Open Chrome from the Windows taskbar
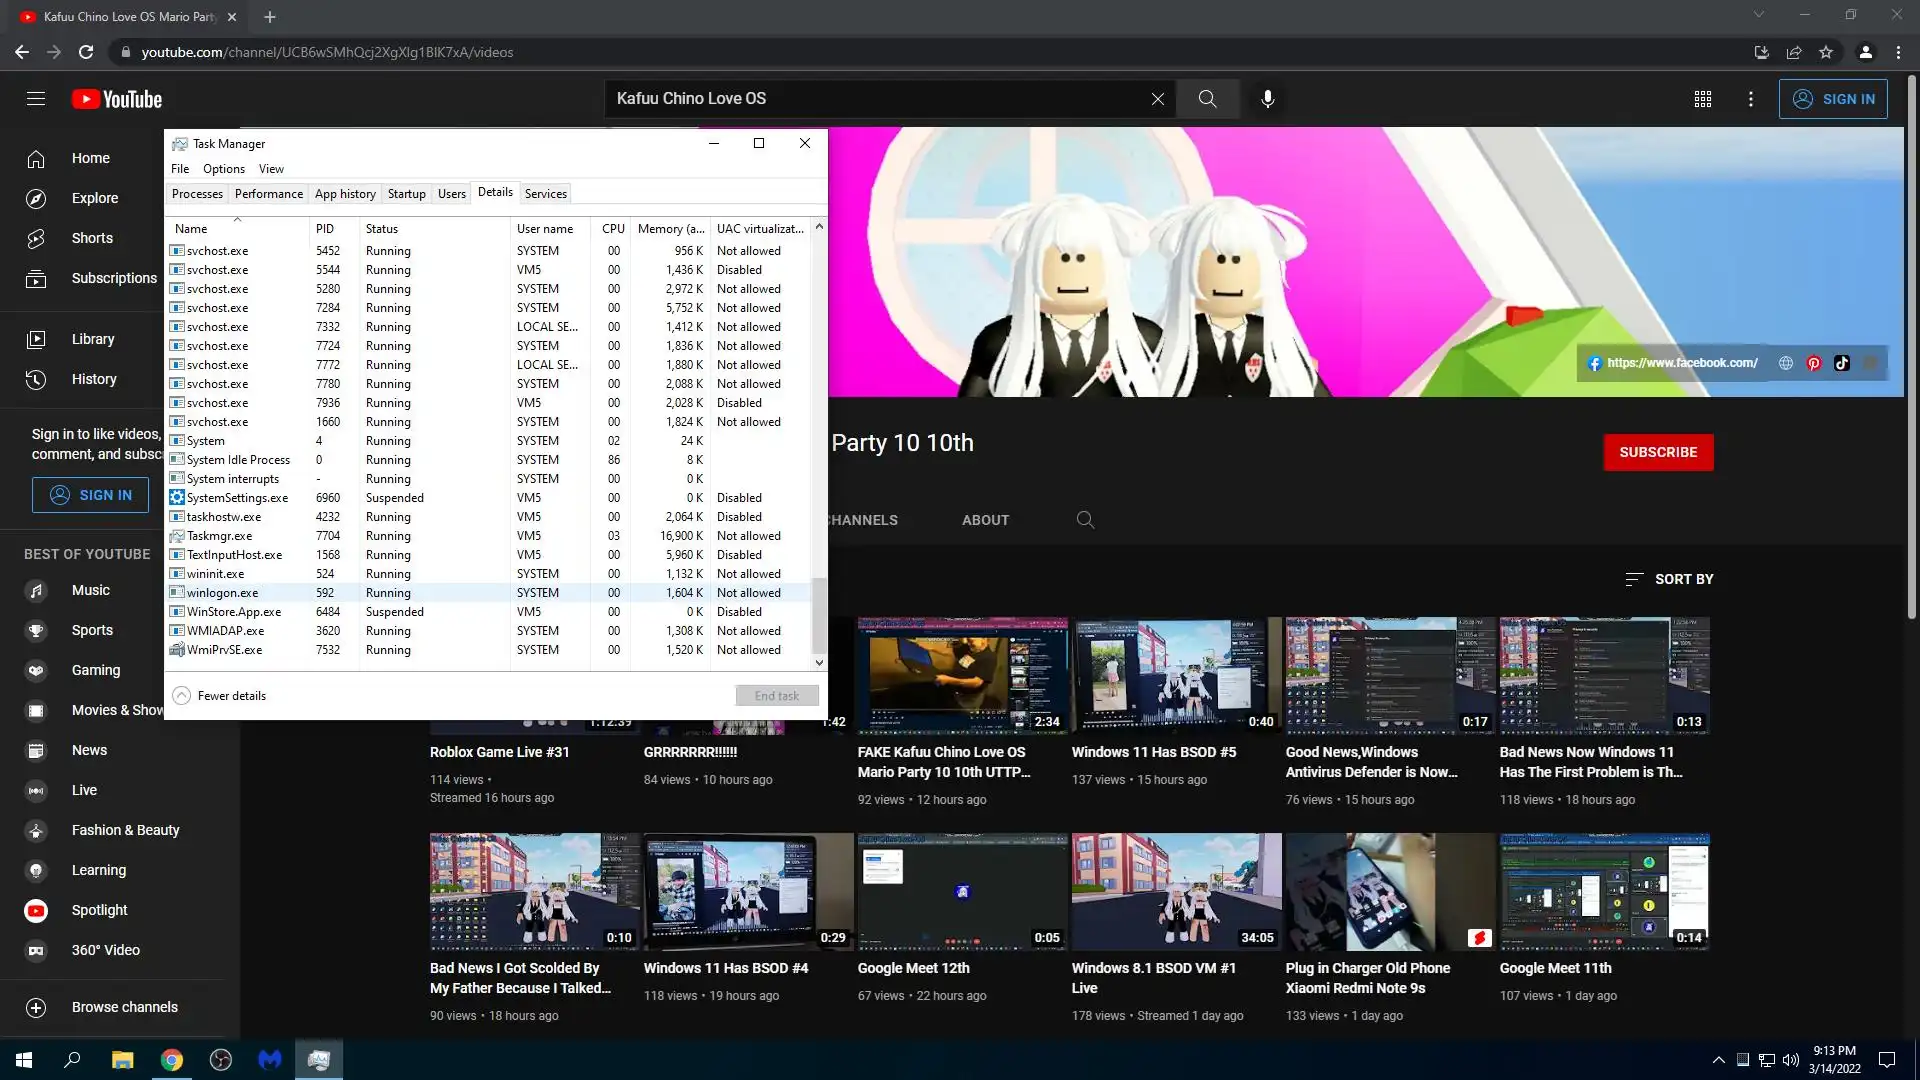The image size is (1920, 1080). (172, 1060)
